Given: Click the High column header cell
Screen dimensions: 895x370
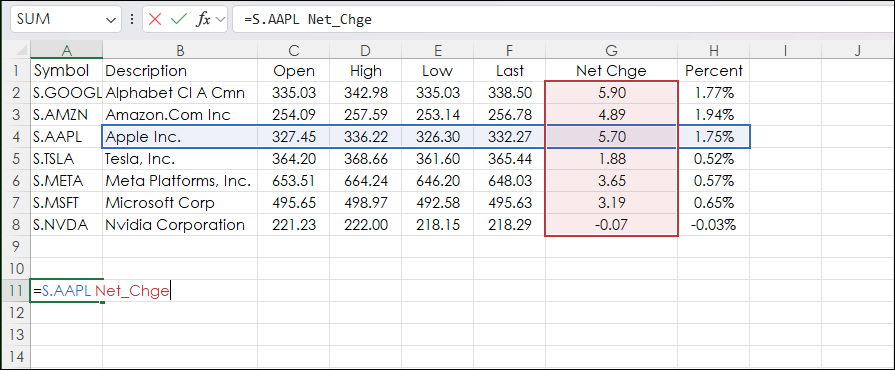Looking at the screenshot, I should tap(365, 71).
